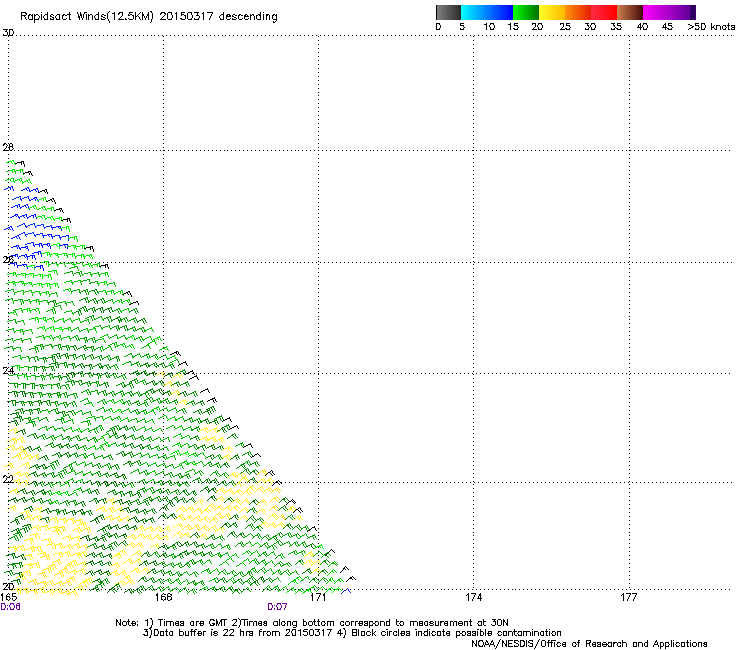Image resolution: width=740 pixels, height=650 pixels.
Task: Click the longitude label '171'
Action: point(318,597)
